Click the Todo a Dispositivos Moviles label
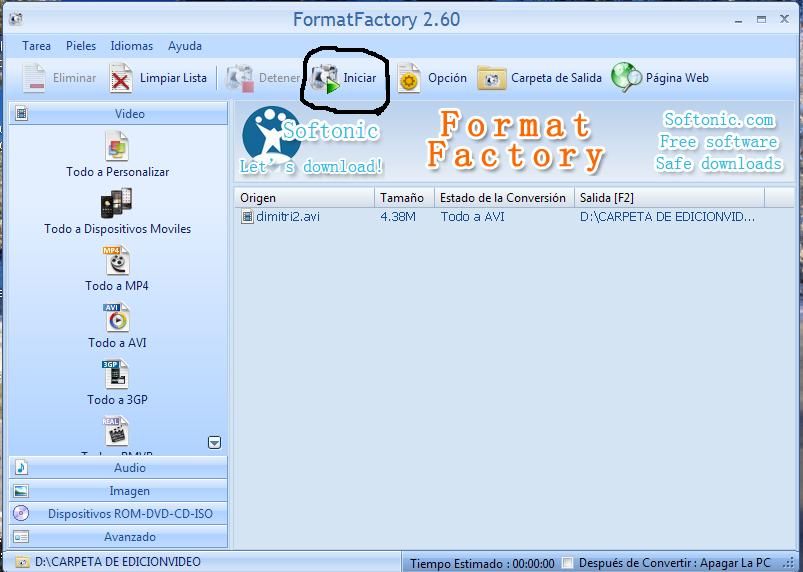 [x=117, y=228]
